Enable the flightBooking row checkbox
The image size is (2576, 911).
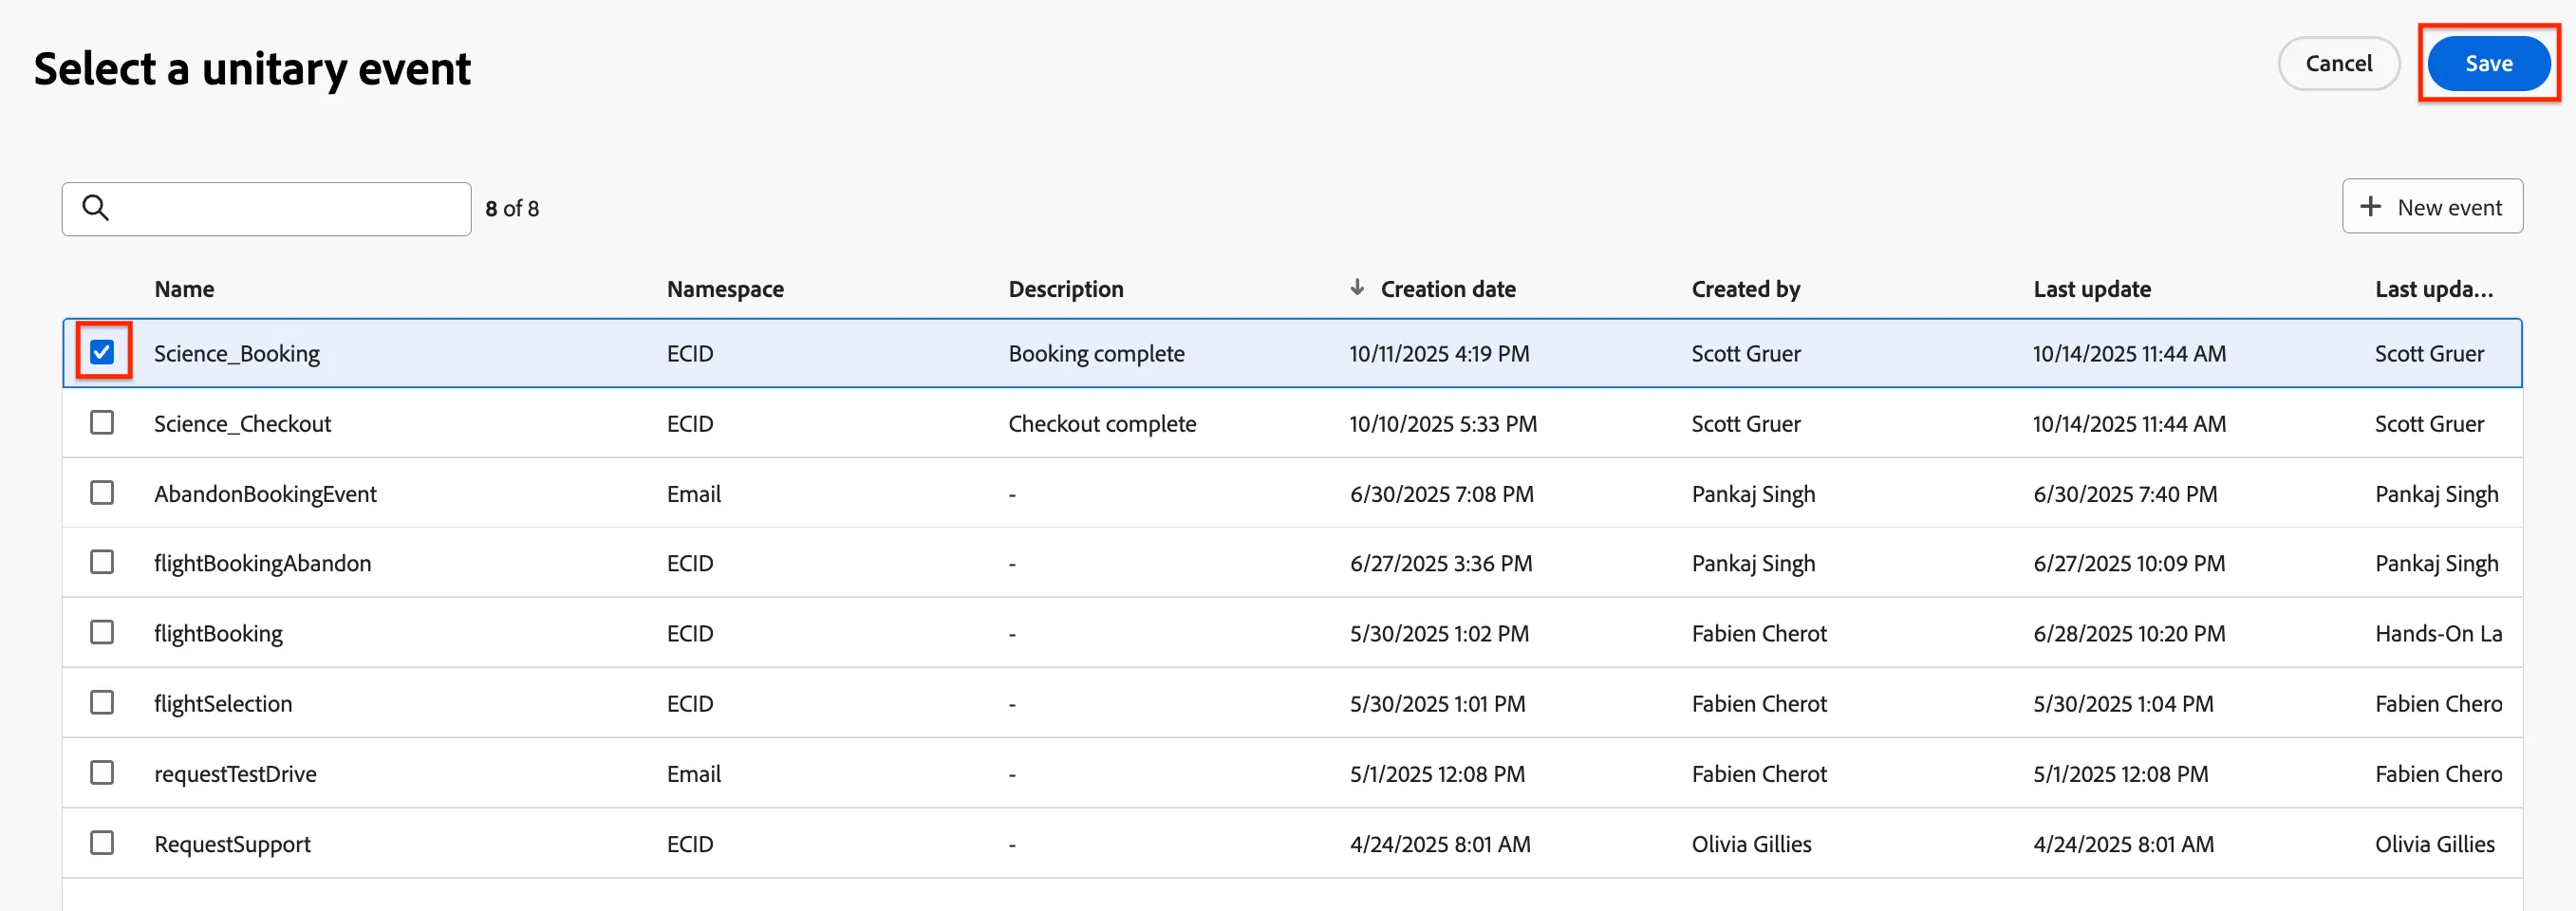tap(102, 632)
